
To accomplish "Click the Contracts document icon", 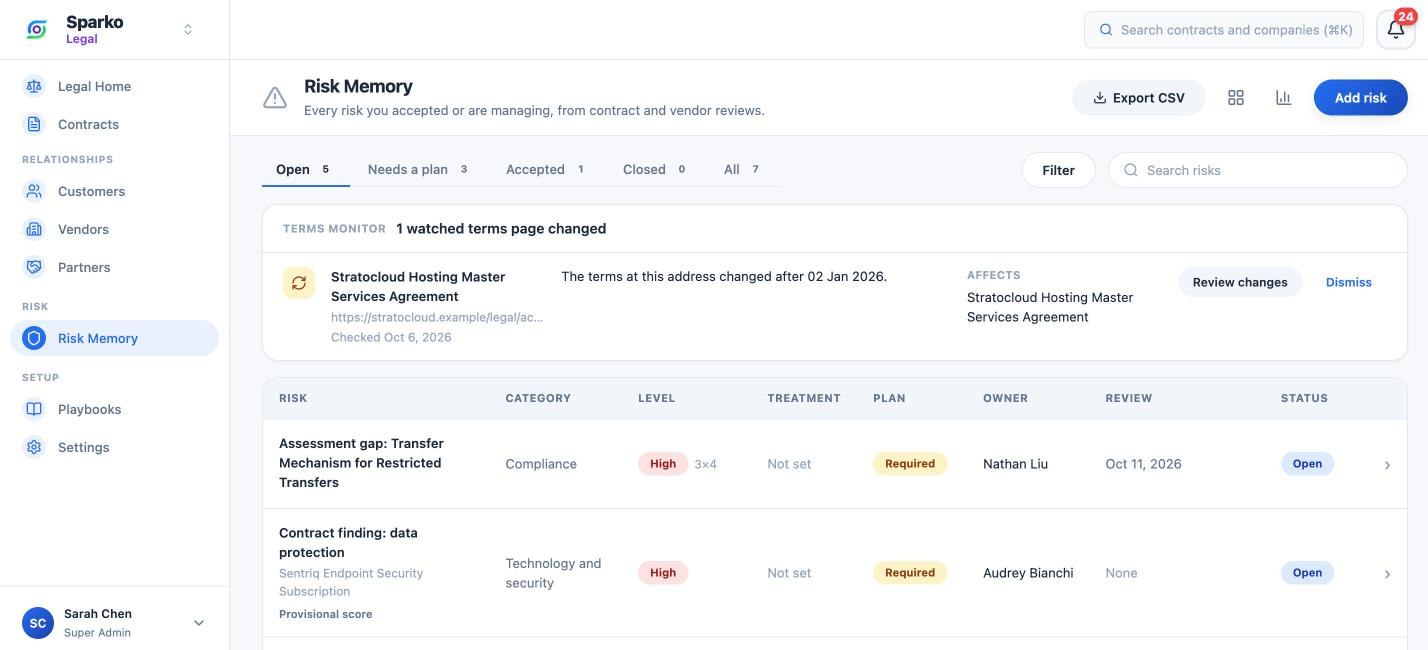I will click(x=34, y=124).
